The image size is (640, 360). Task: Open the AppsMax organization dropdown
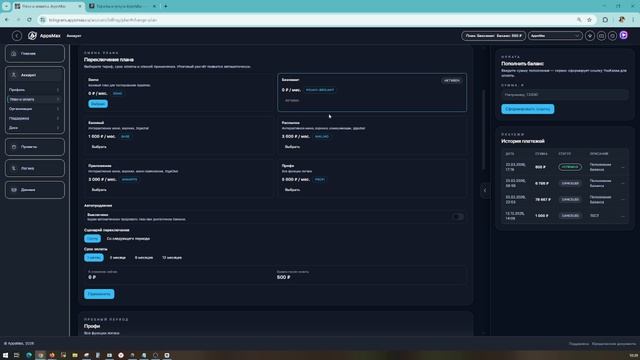(555, 36)
